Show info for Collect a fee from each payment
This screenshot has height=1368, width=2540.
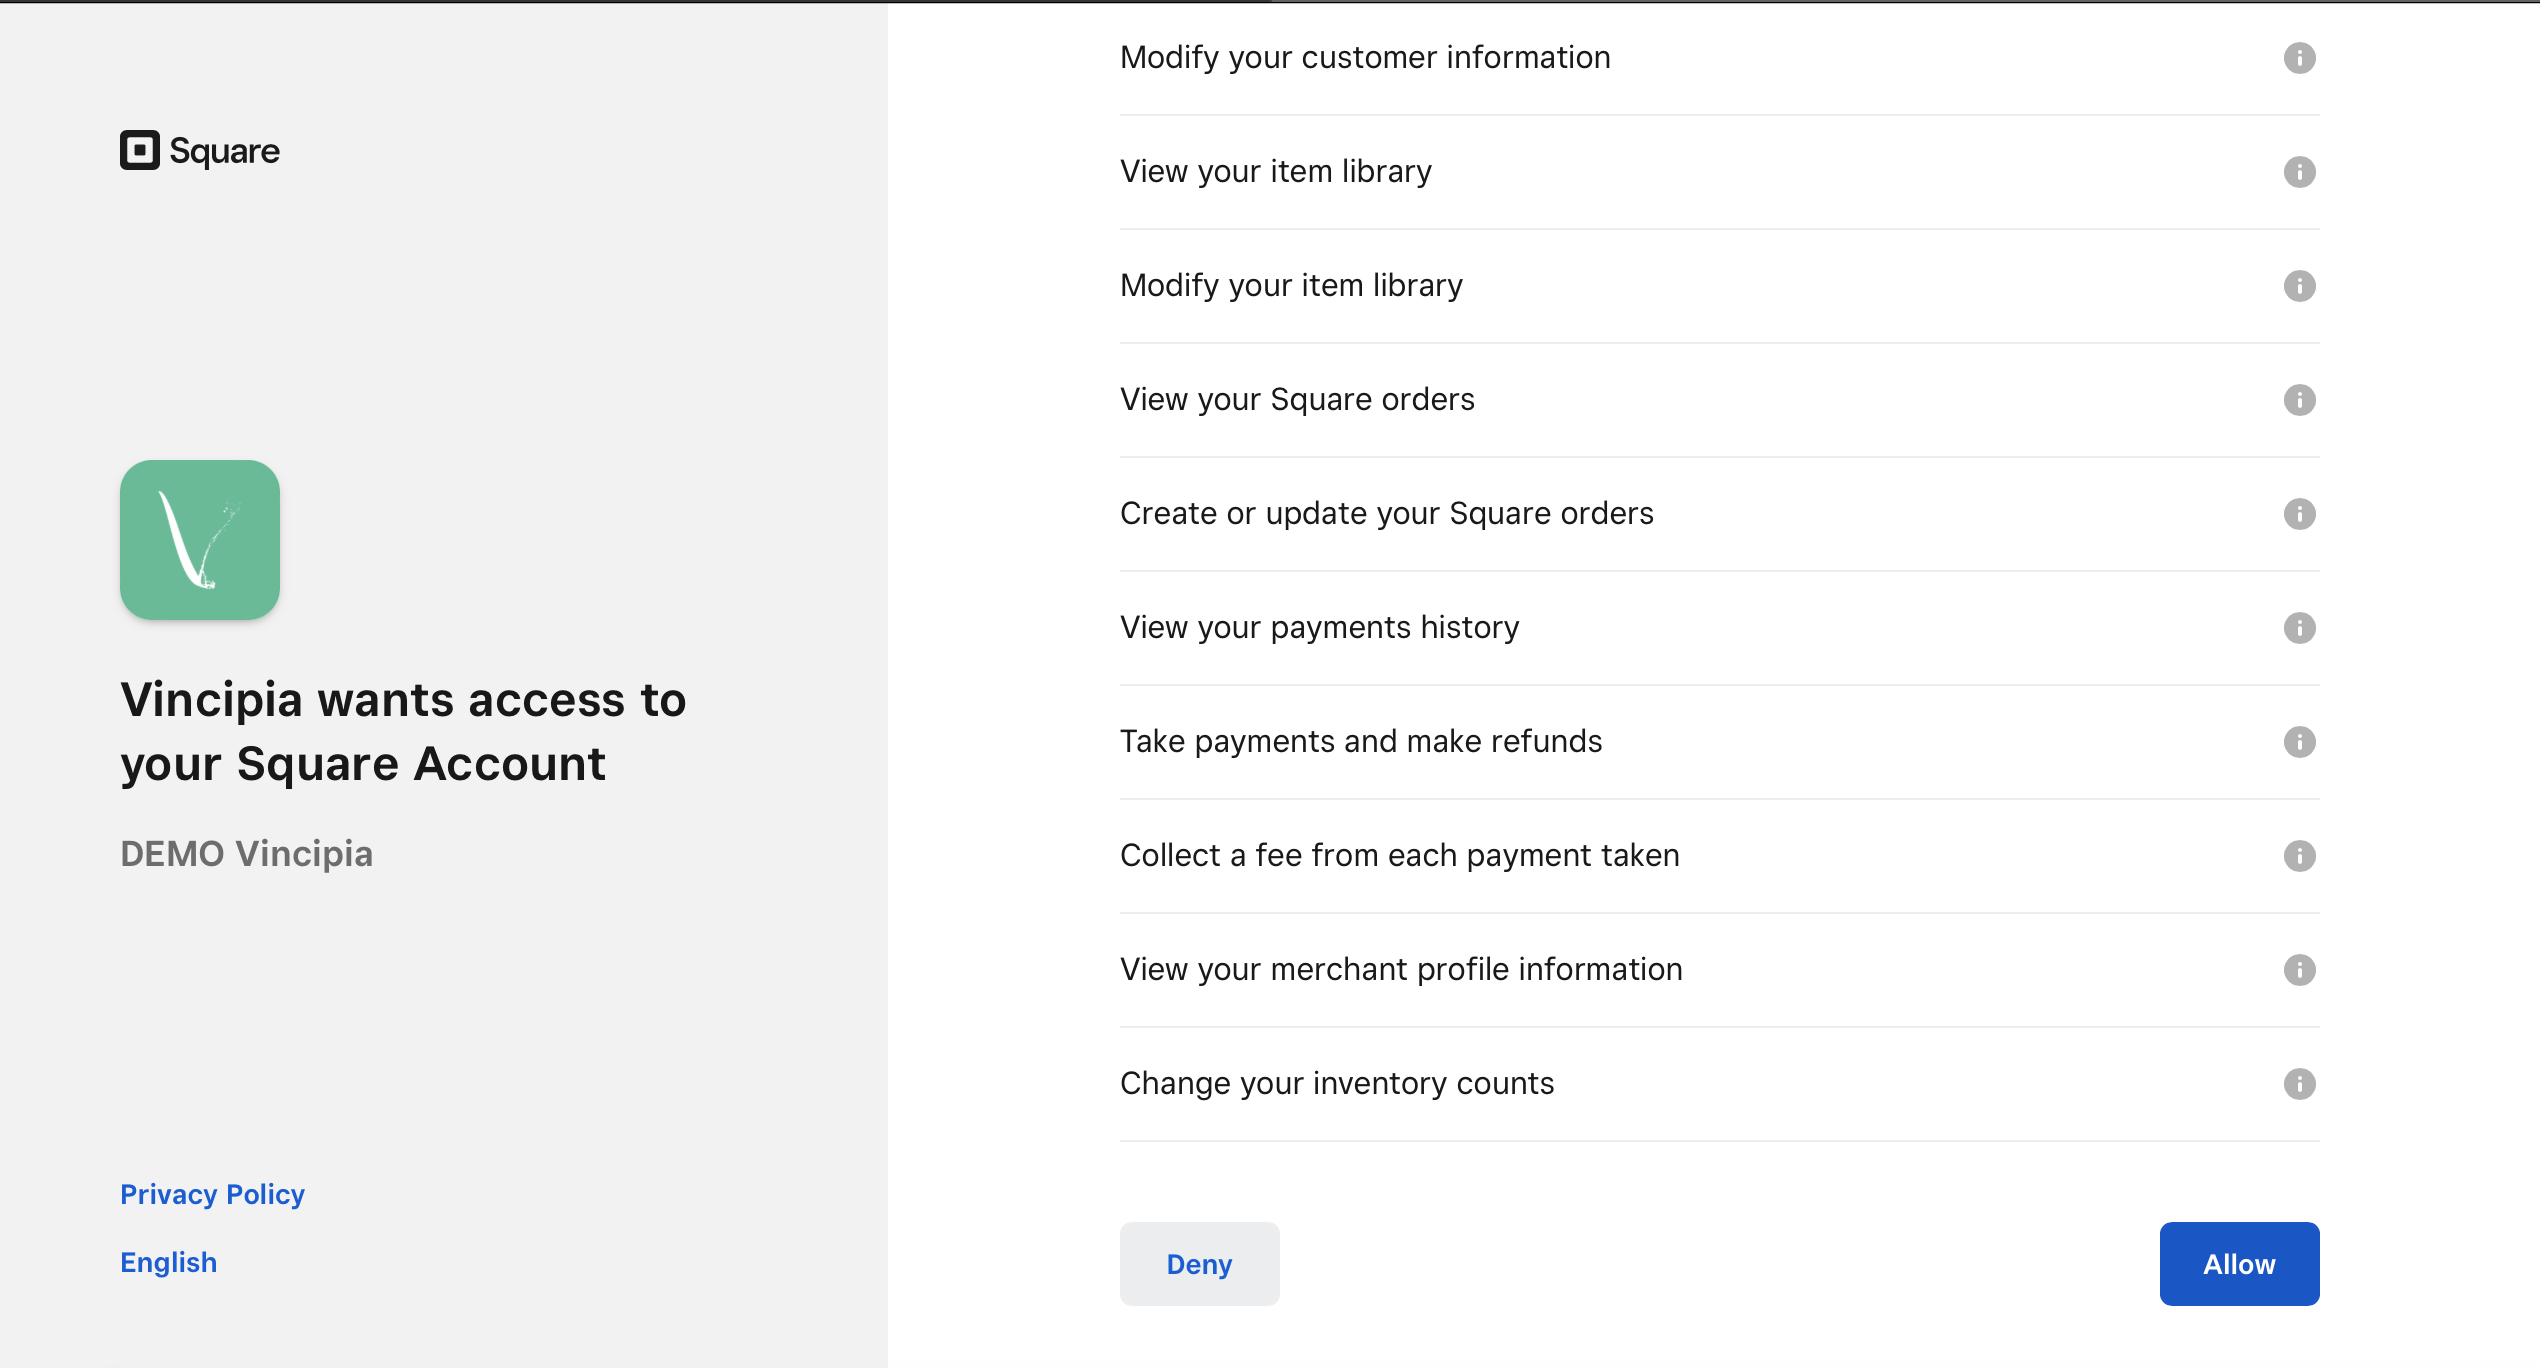(x=2299, y=856)
